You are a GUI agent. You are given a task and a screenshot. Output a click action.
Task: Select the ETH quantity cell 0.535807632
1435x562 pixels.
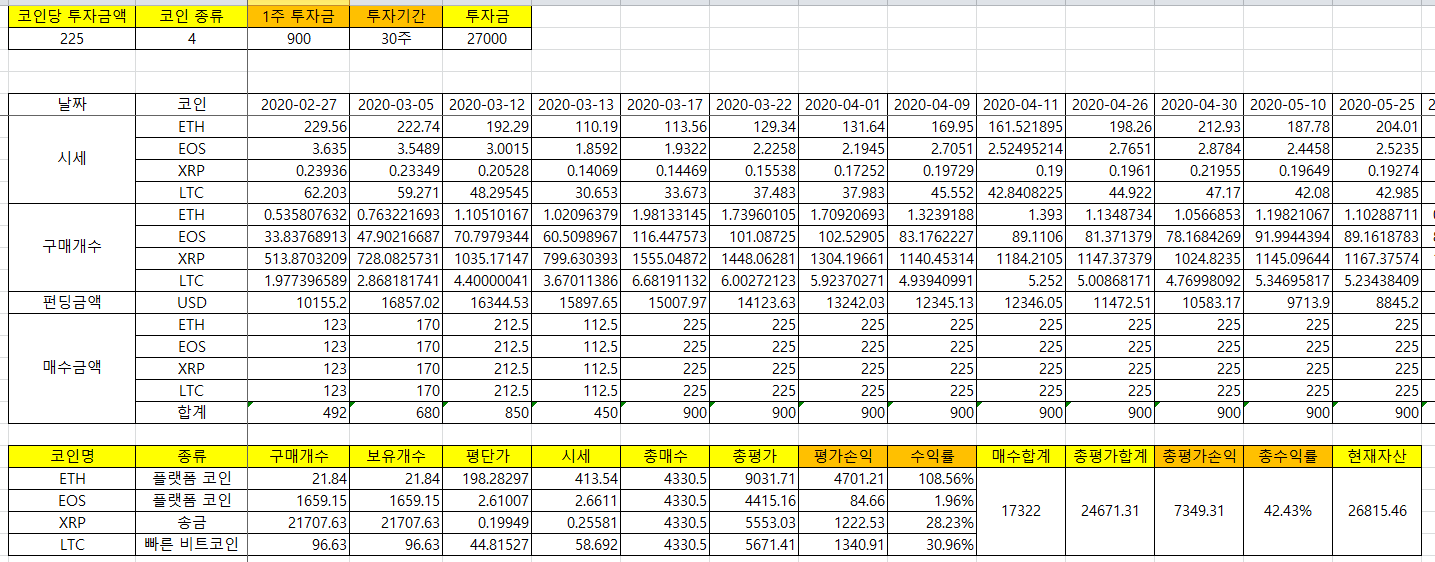coord(298,214)
